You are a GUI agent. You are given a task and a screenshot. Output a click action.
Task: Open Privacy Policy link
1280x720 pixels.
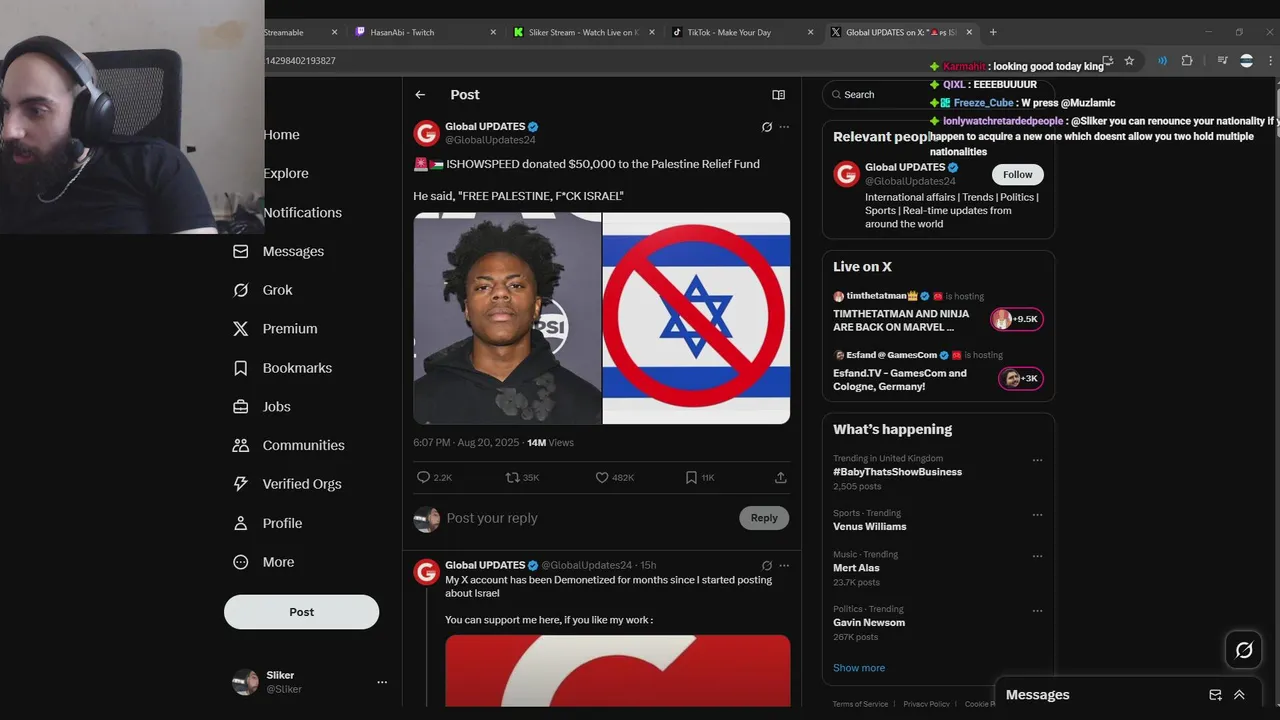(926, 704)
